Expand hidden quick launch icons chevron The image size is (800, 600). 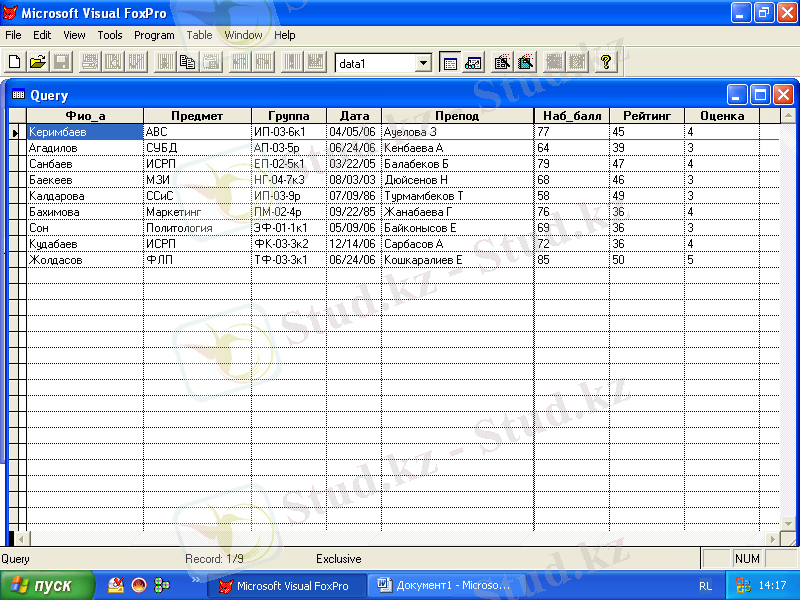click(195, 578)
